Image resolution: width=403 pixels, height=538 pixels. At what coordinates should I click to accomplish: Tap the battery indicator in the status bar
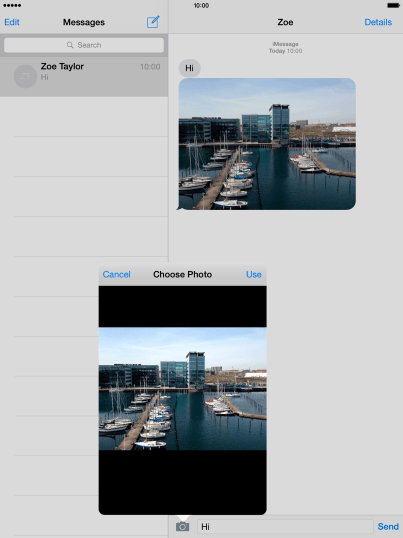point(393,5)
